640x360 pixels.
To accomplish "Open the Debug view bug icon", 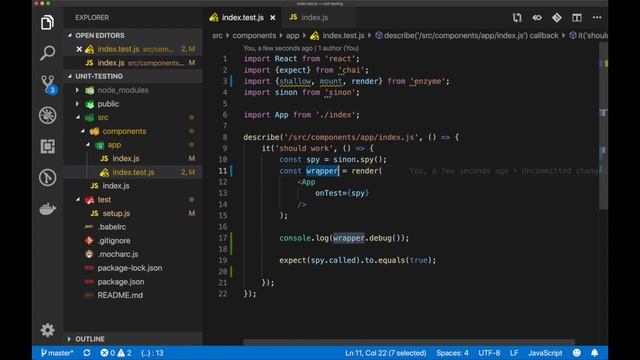I will click(x=47, y=116).
